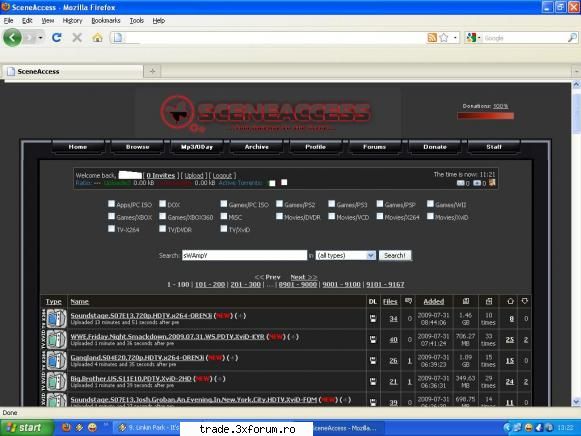Reload the page with refresh icon
581x436 pixels.
57,37
